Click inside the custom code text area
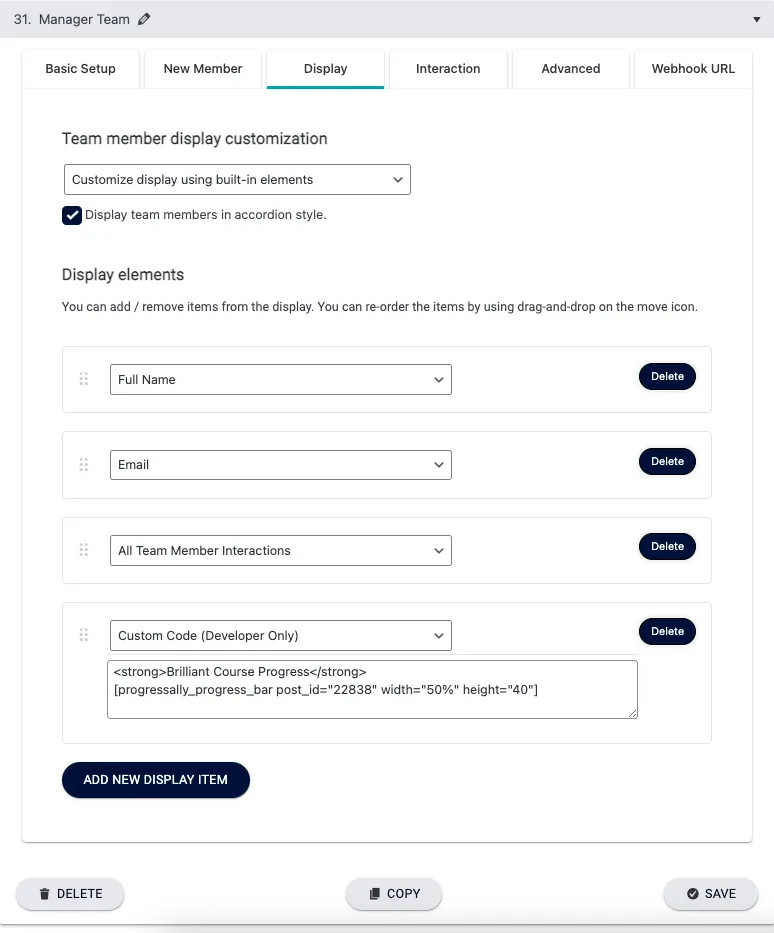 [x=370, y=688]
